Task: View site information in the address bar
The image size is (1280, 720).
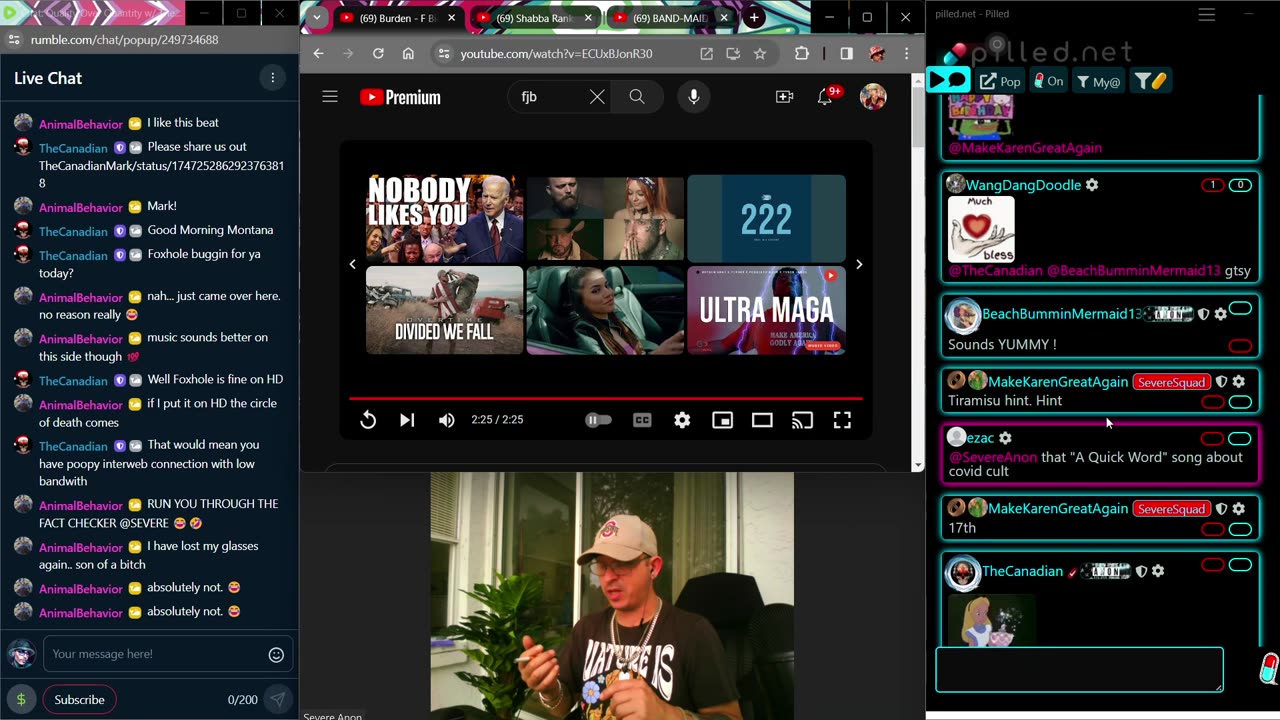Action: point(444,54)
